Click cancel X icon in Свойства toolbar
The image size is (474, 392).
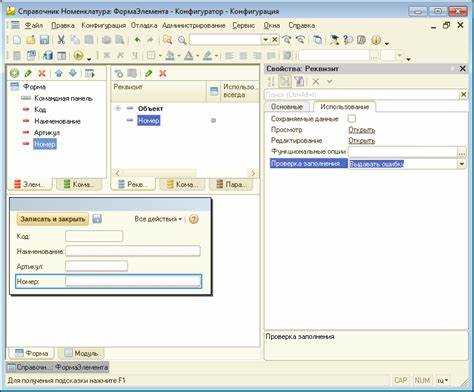pos(316,82)
